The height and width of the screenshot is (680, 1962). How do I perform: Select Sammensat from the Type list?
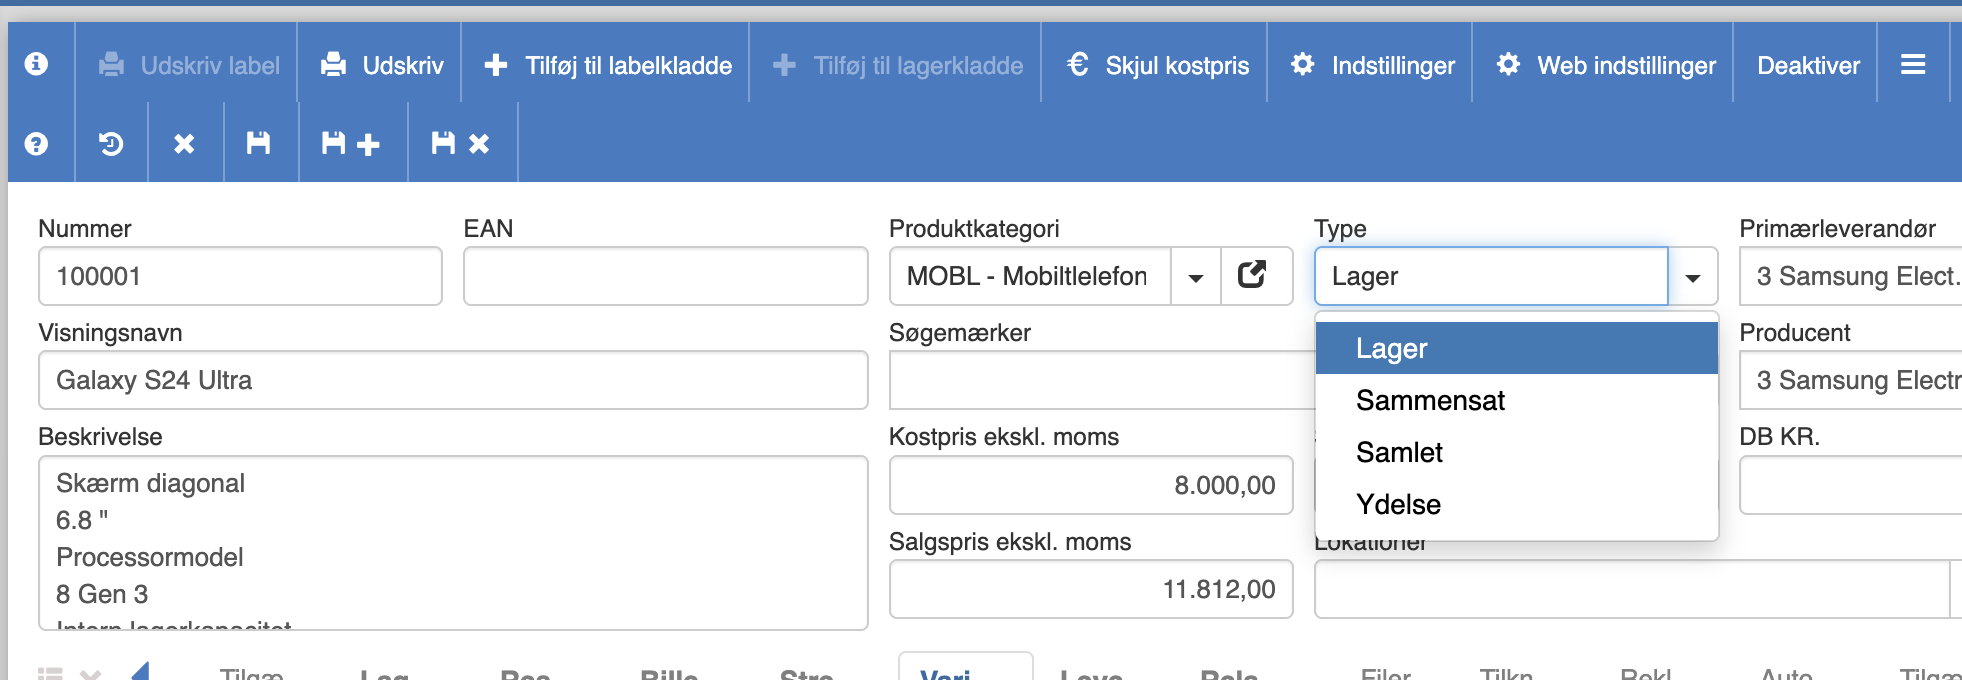[1430, 401]
